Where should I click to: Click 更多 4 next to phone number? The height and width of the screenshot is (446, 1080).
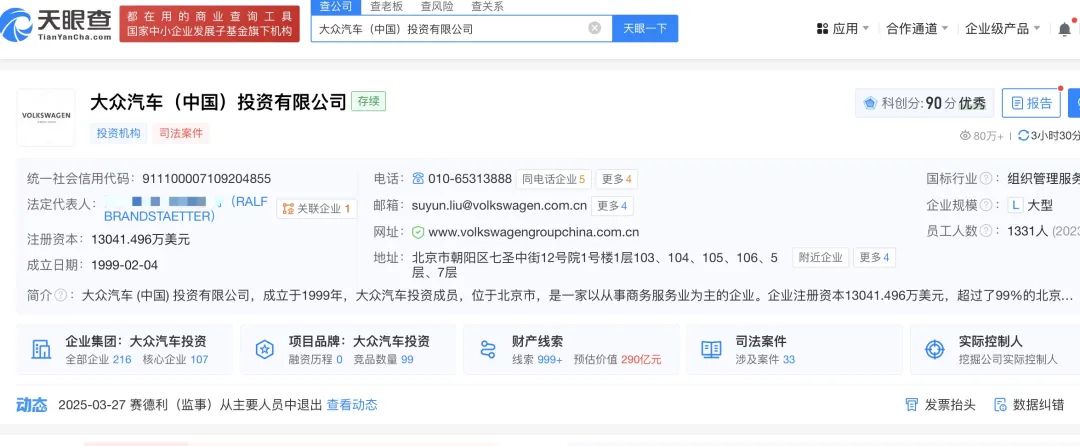(x=616, y=179)
